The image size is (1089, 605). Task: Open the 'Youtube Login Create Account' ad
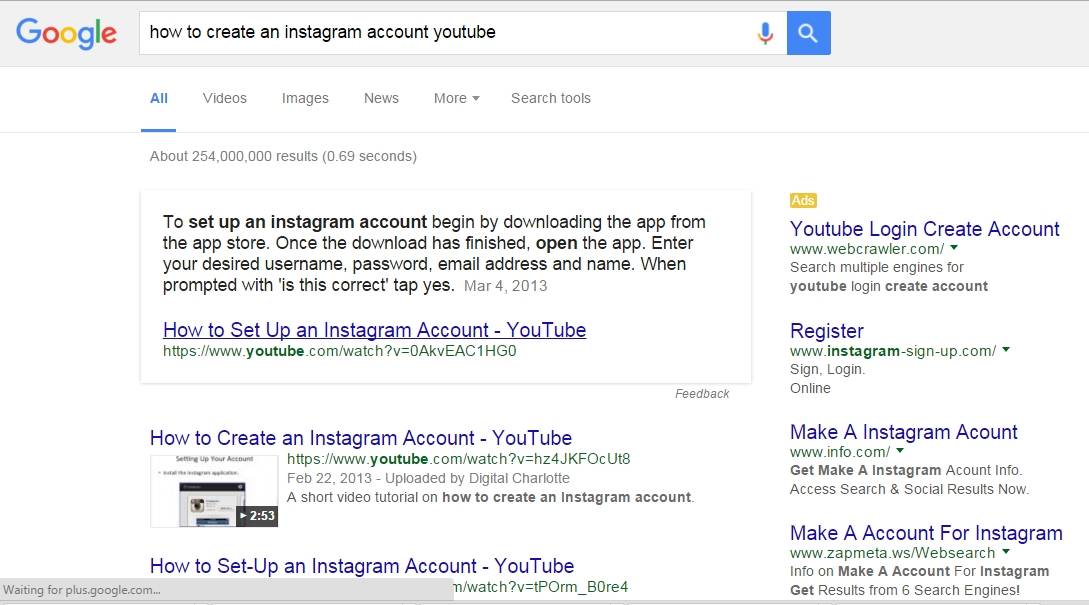[x=924, y=229]
